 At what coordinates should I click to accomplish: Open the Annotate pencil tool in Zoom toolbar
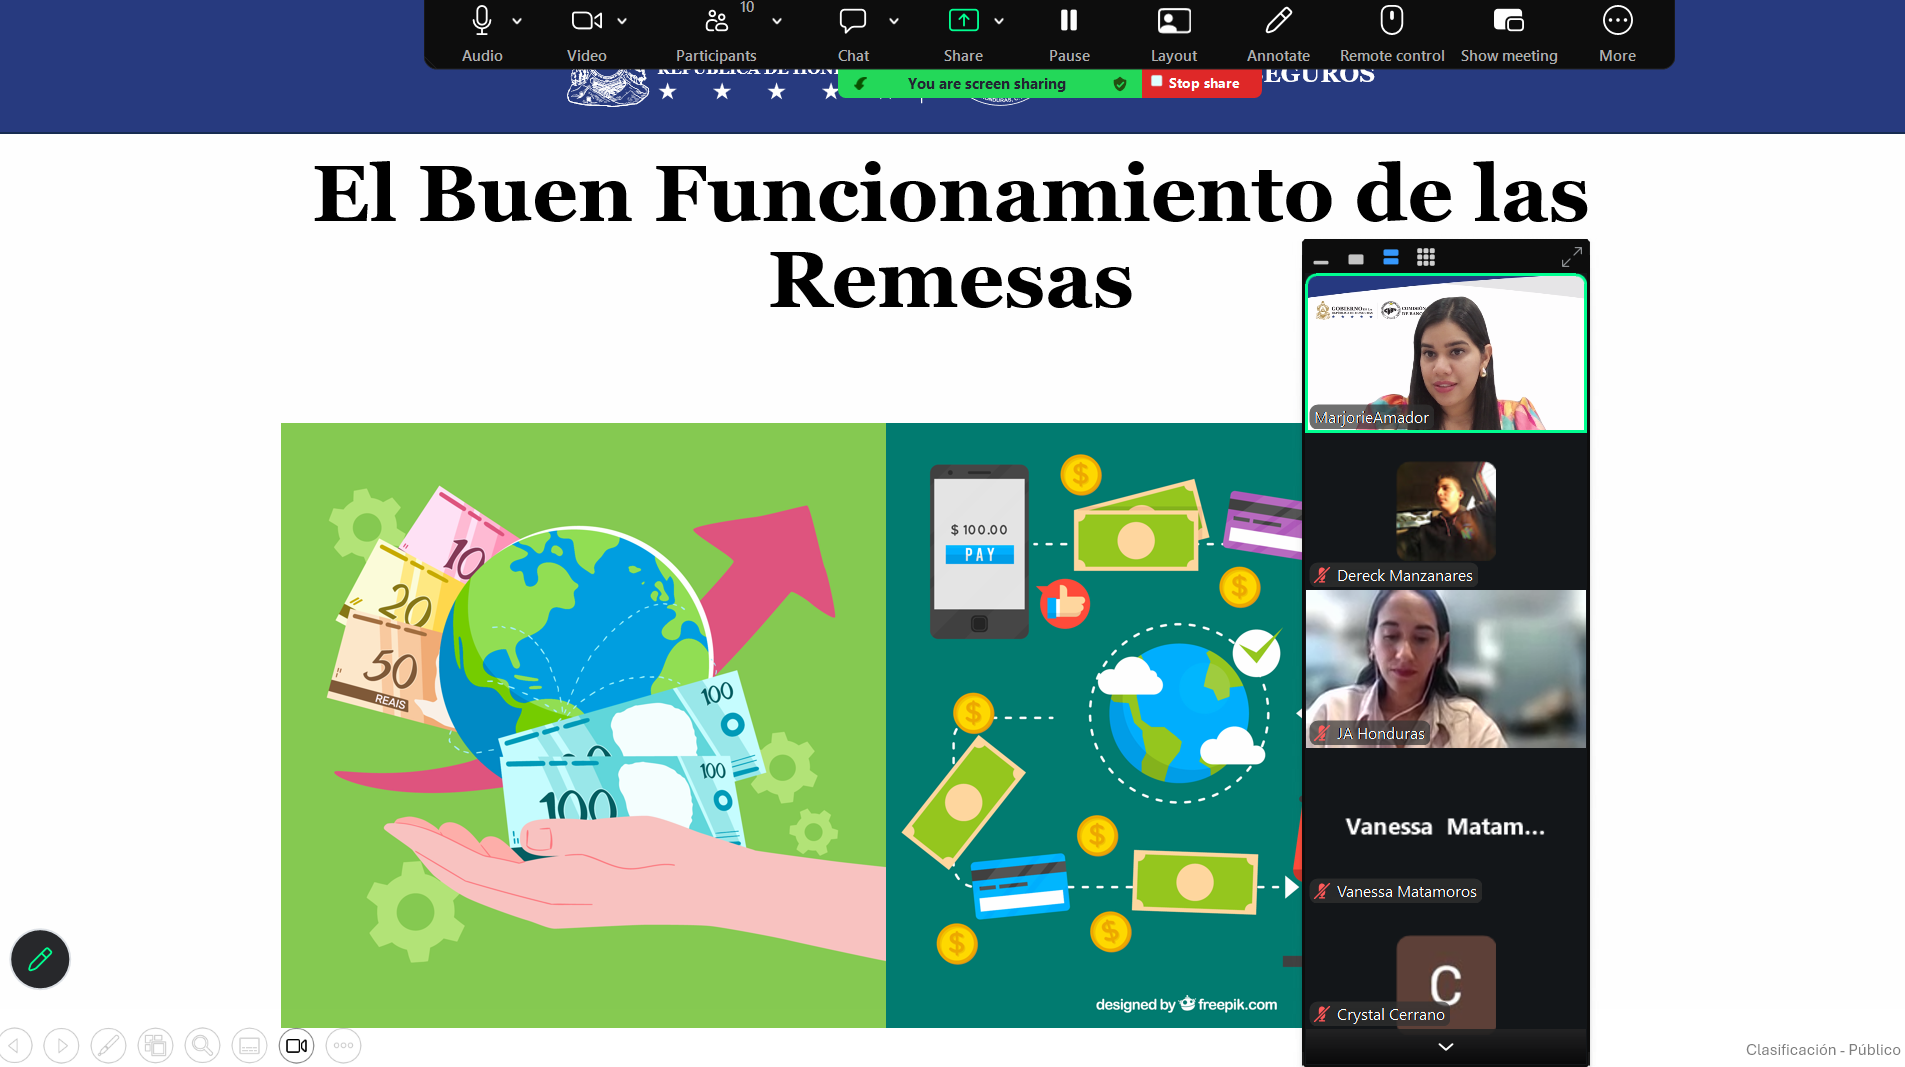coord(1277,32)
